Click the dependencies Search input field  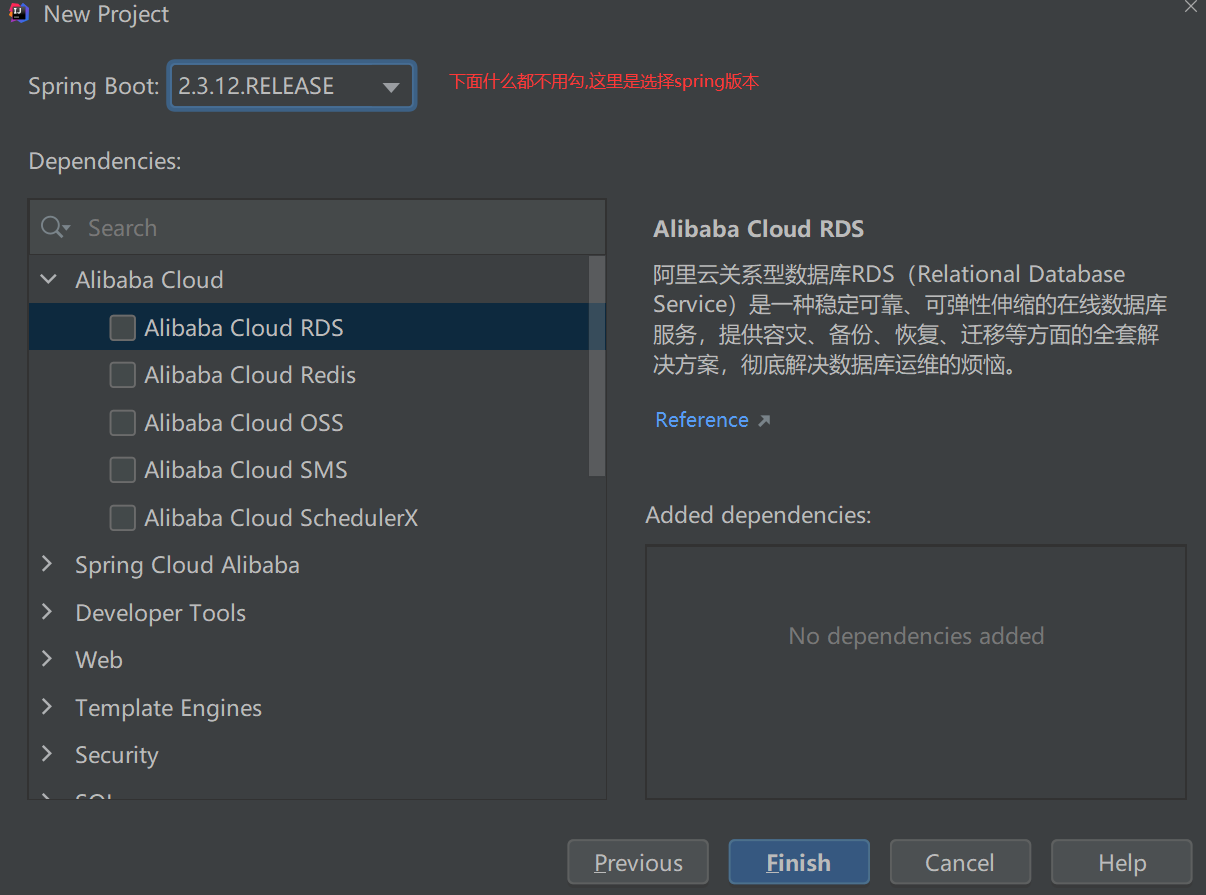(317, 228)
